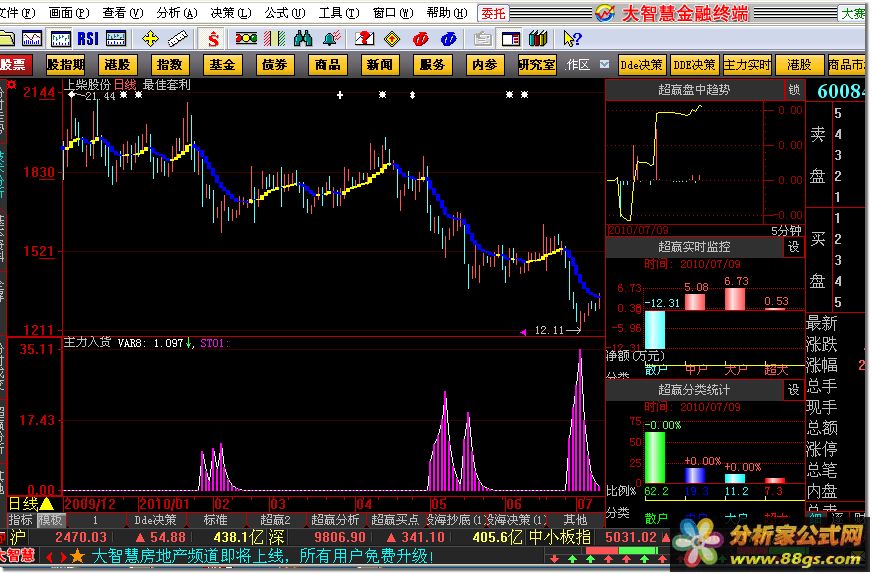Click the yellow diamond arrow icon
Screen dimensions: 872x574
392,38
